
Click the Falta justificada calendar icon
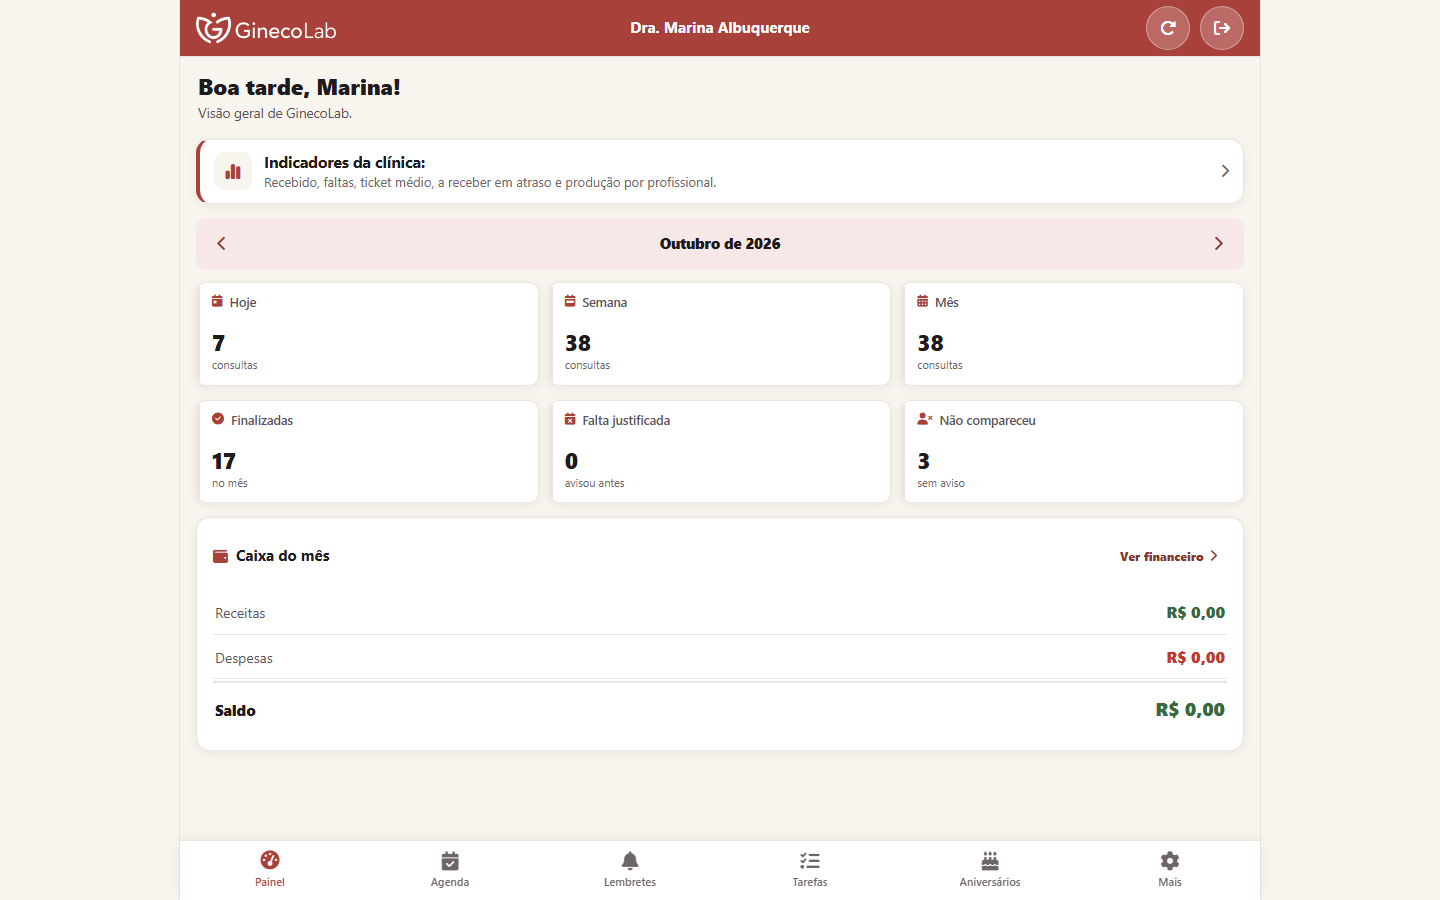tap(570, 419)
